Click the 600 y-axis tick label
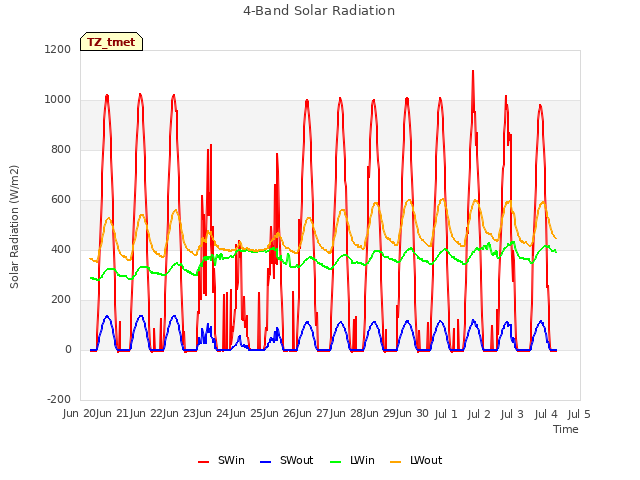 [61, 200]
